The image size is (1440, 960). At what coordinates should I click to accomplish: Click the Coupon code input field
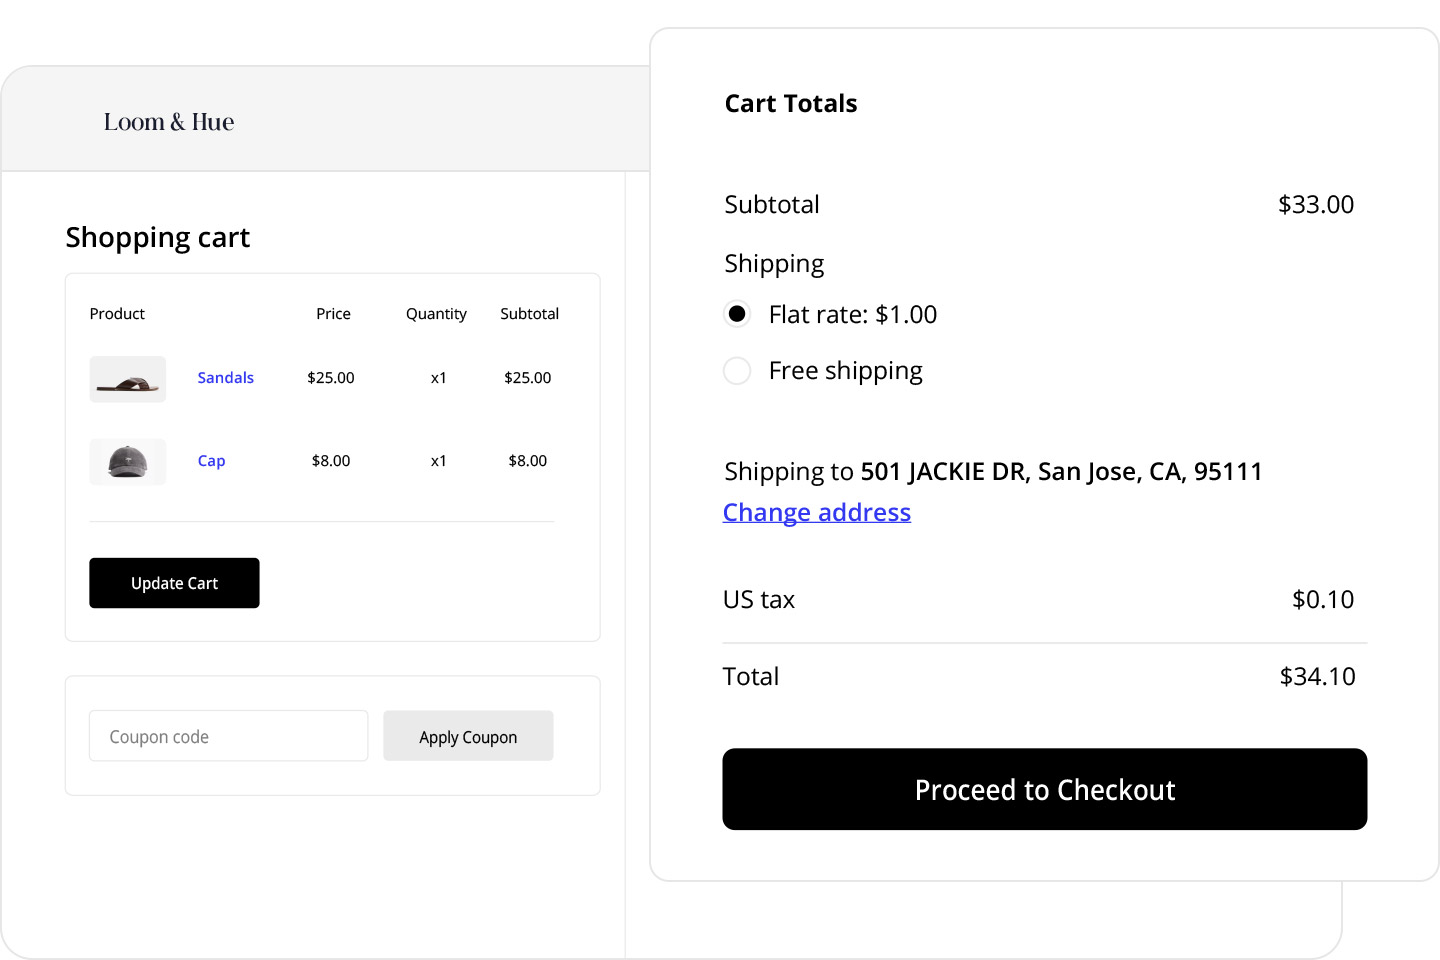coord(228,735)
